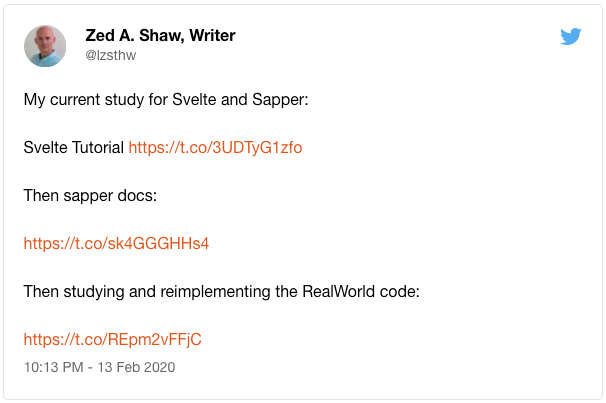Click the text 'My current study for'
The width and height of the screenshot is (606, 403).
(x=95, y=100)
